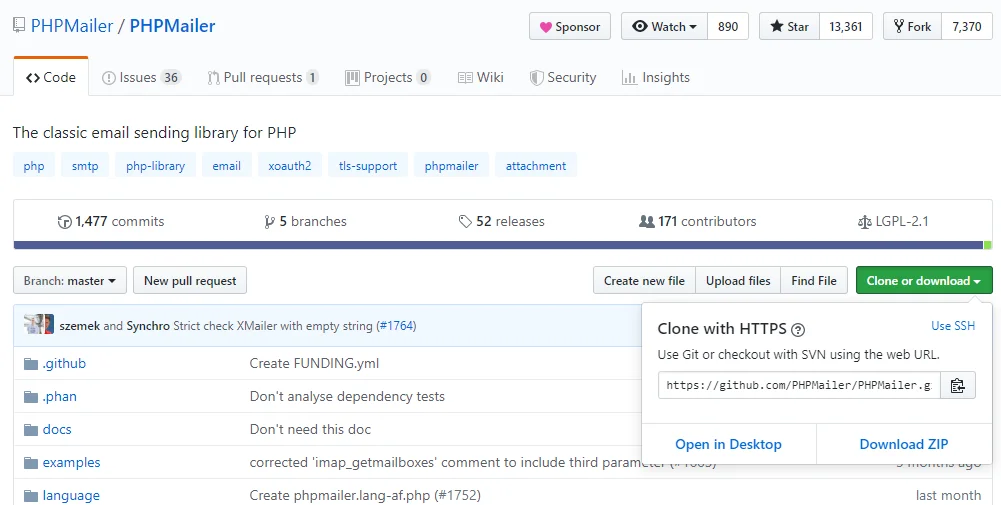Open pull request #1764 link
The image size is (1001, 505).
click(x=396, y=326)
